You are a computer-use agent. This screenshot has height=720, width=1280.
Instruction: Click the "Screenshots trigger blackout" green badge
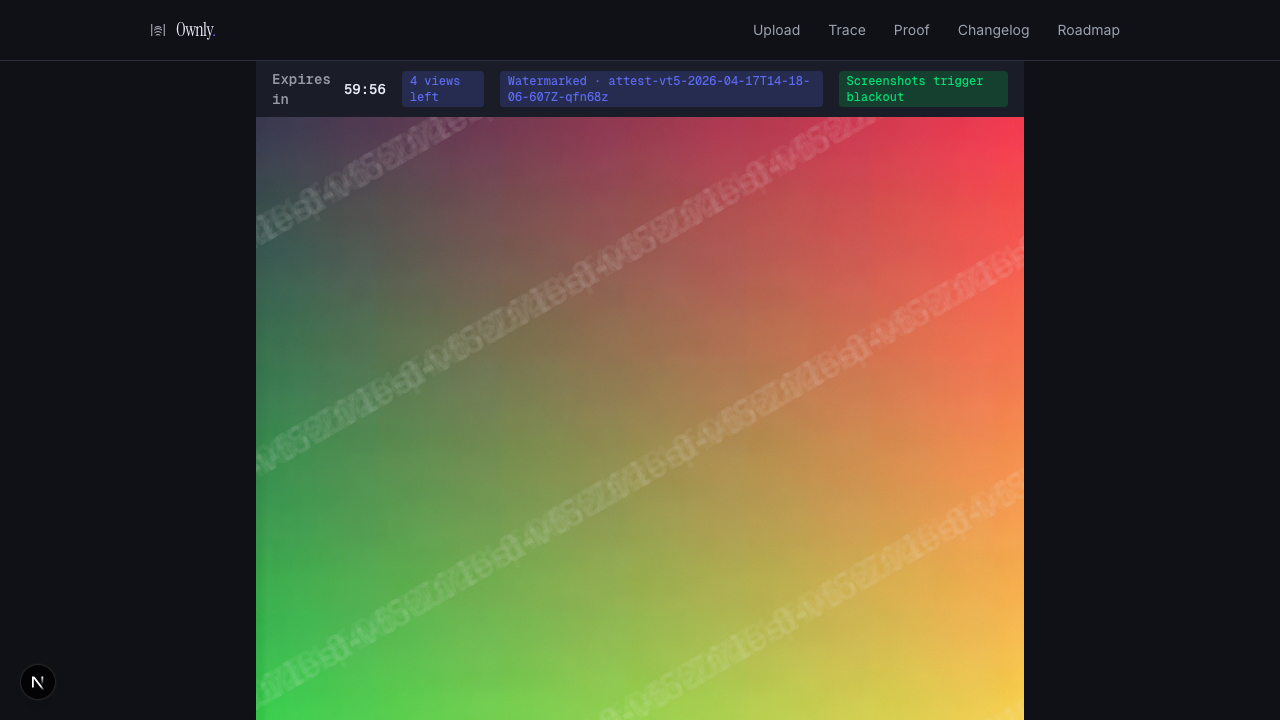pos(922,89)
